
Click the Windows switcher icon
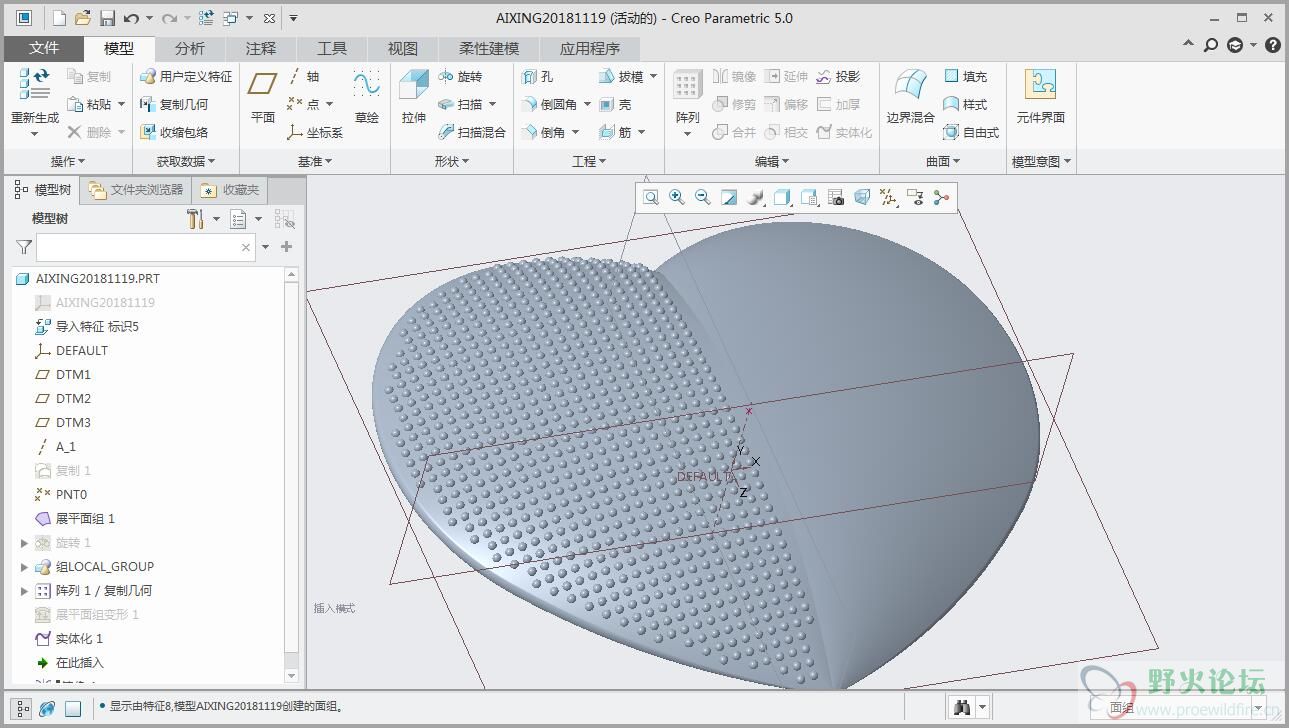tap(231, 18)
